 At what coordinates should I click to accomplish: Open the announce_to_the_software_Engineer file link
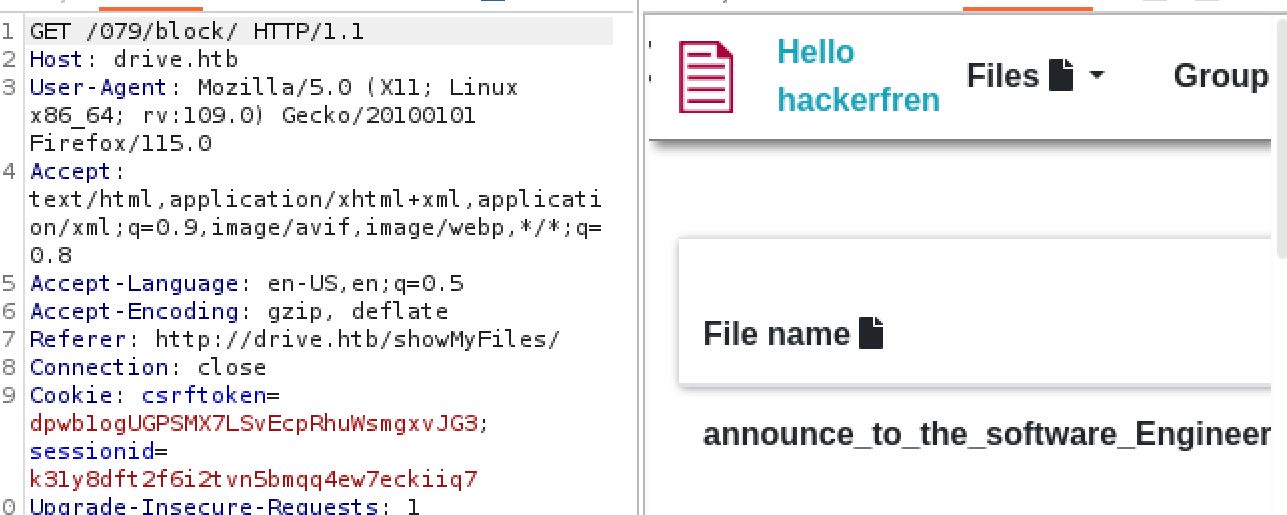(x=986, y=435)
